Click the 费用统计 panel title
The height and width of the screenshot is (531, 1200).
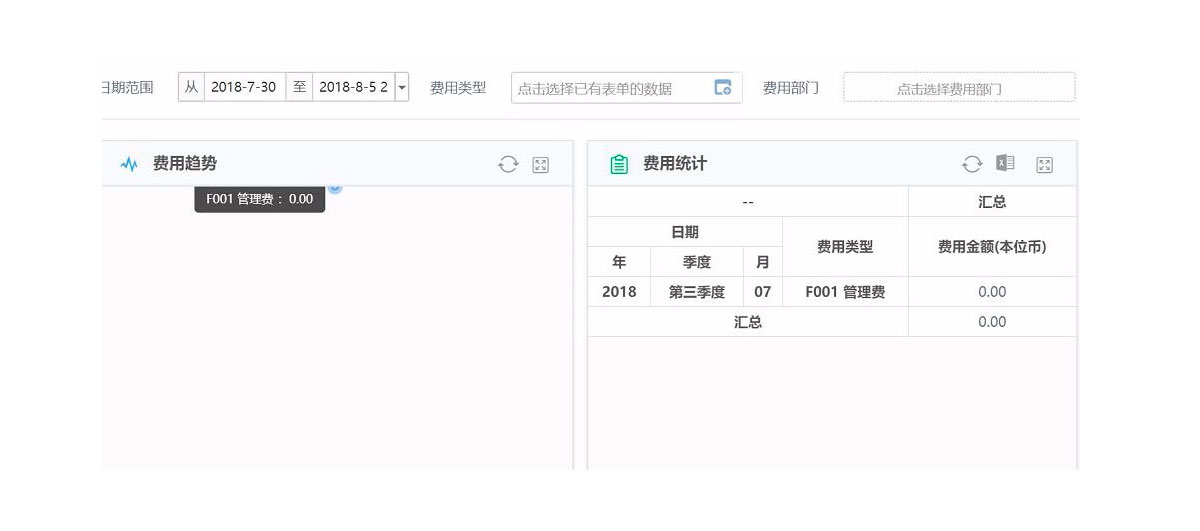click(x=675, y=164)
